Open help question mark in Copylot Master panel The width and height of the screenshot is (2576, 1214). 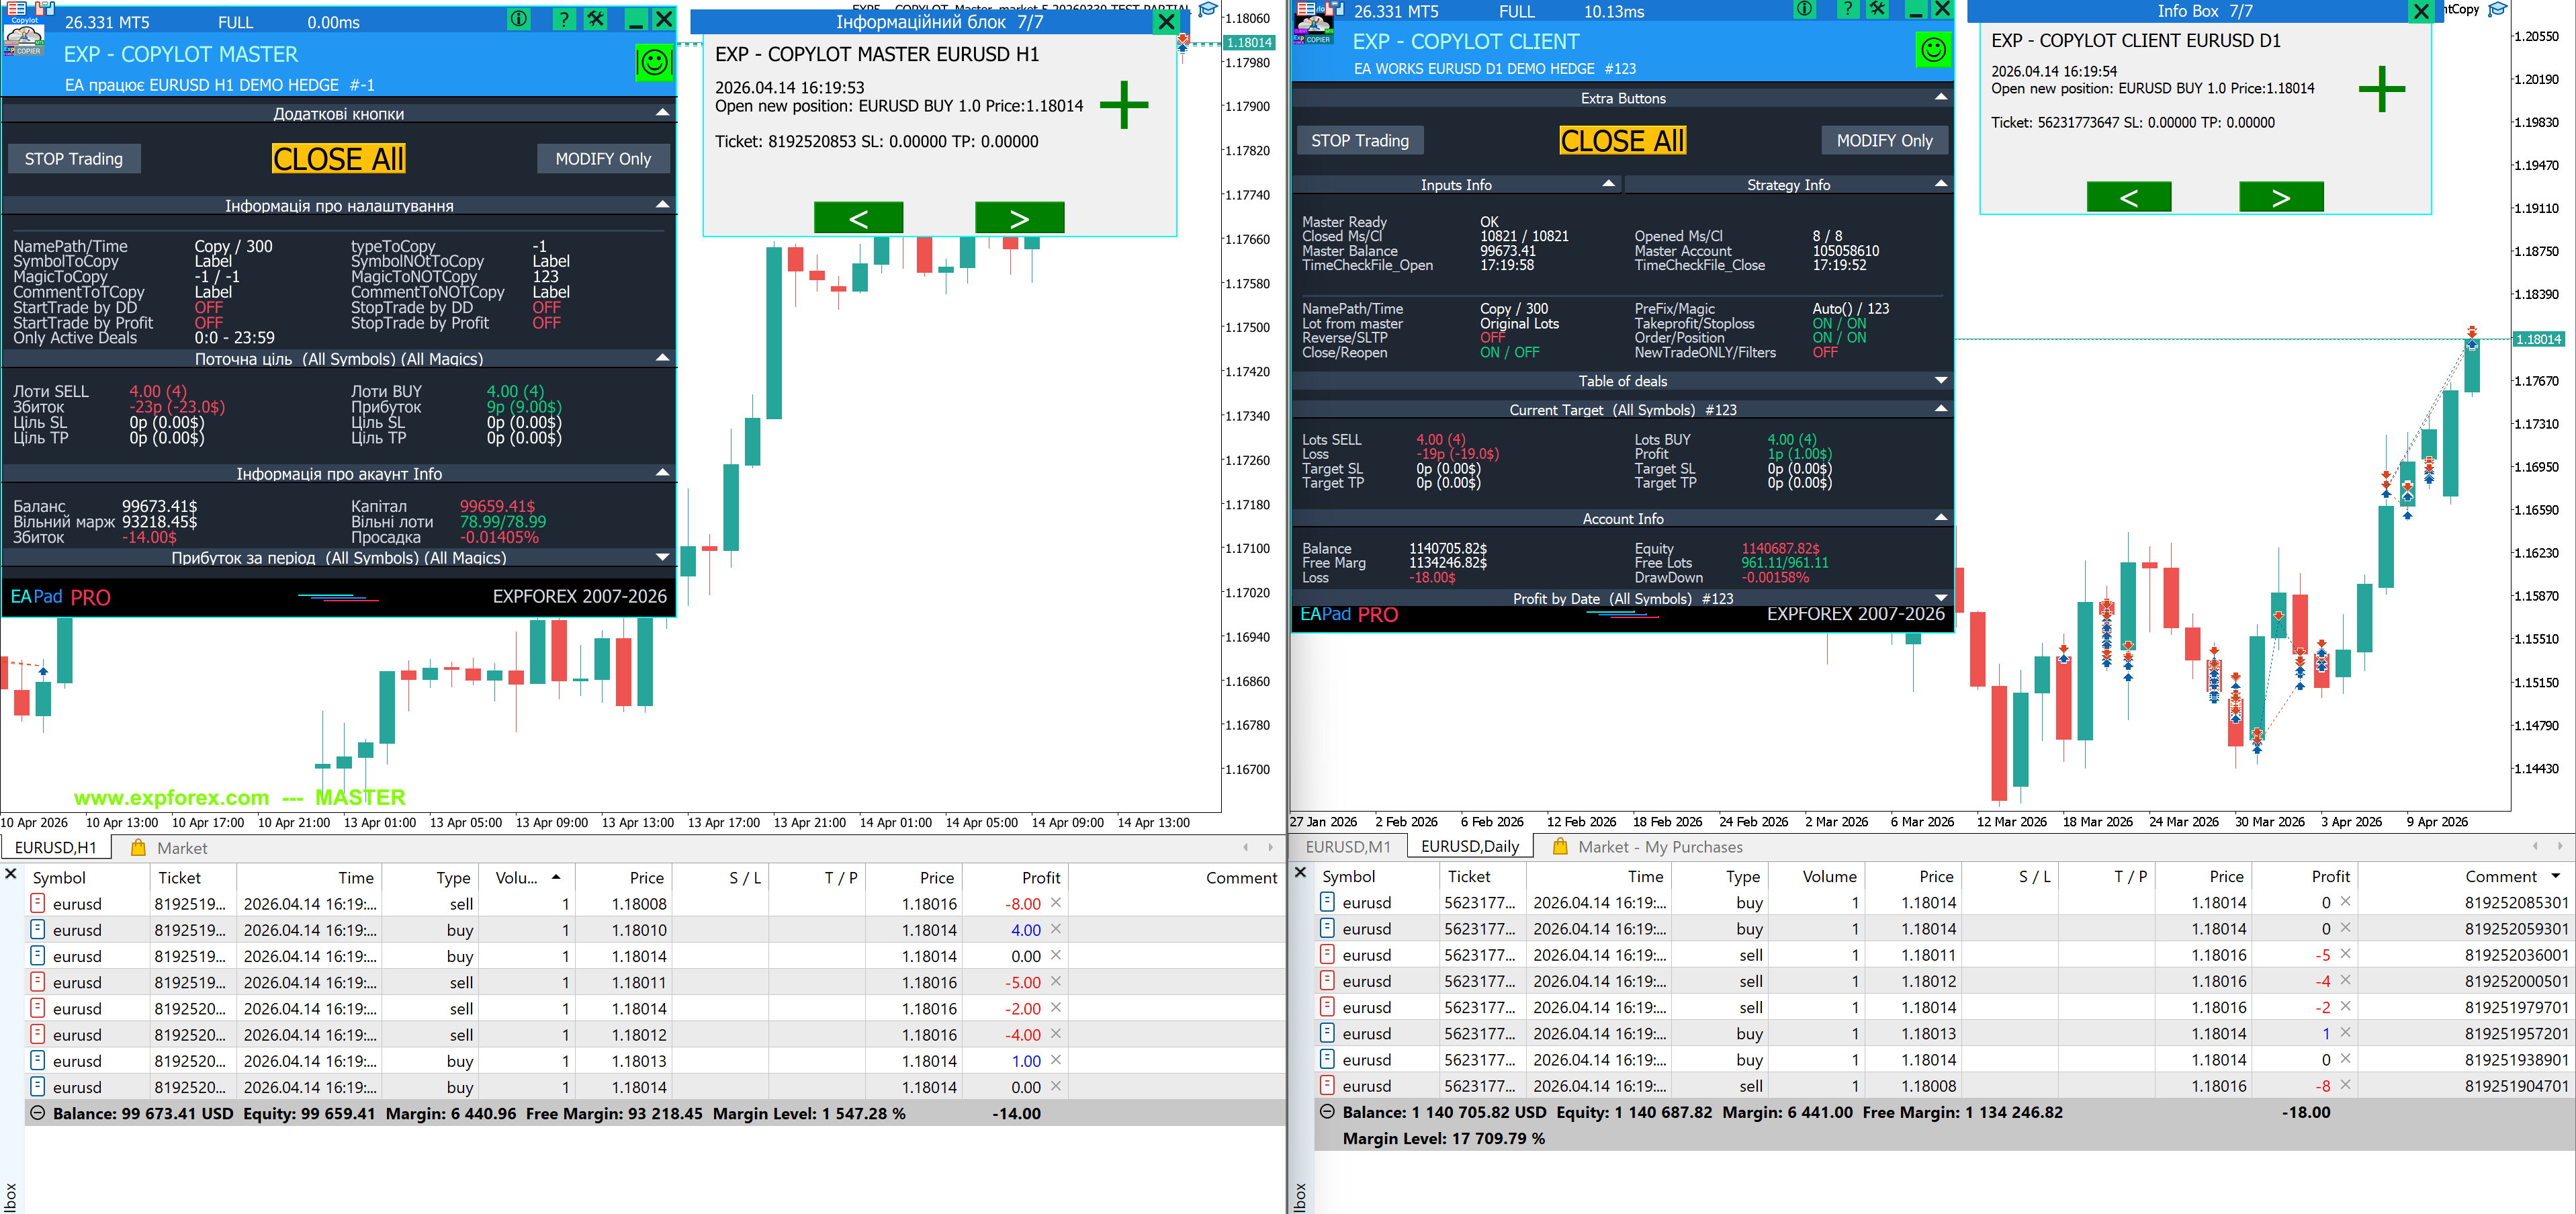(564, 19)
